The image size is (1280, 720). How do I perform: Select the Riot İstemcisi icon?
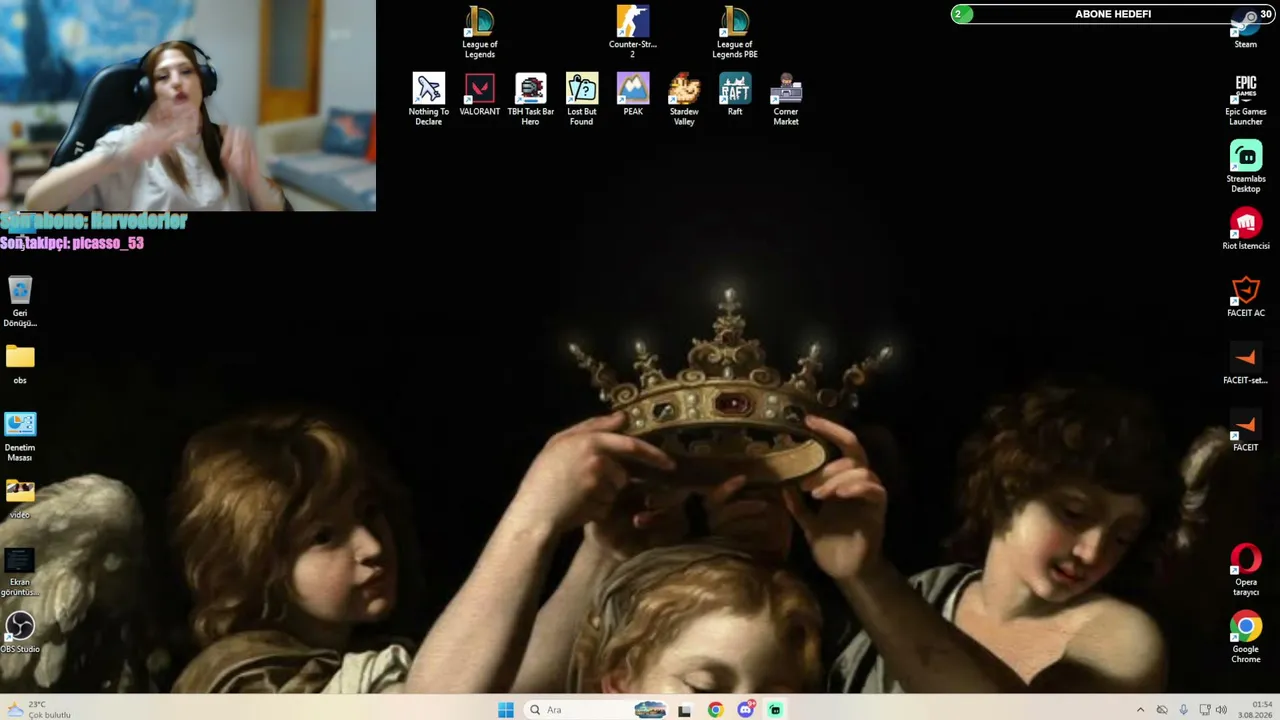pos(1246,229)
